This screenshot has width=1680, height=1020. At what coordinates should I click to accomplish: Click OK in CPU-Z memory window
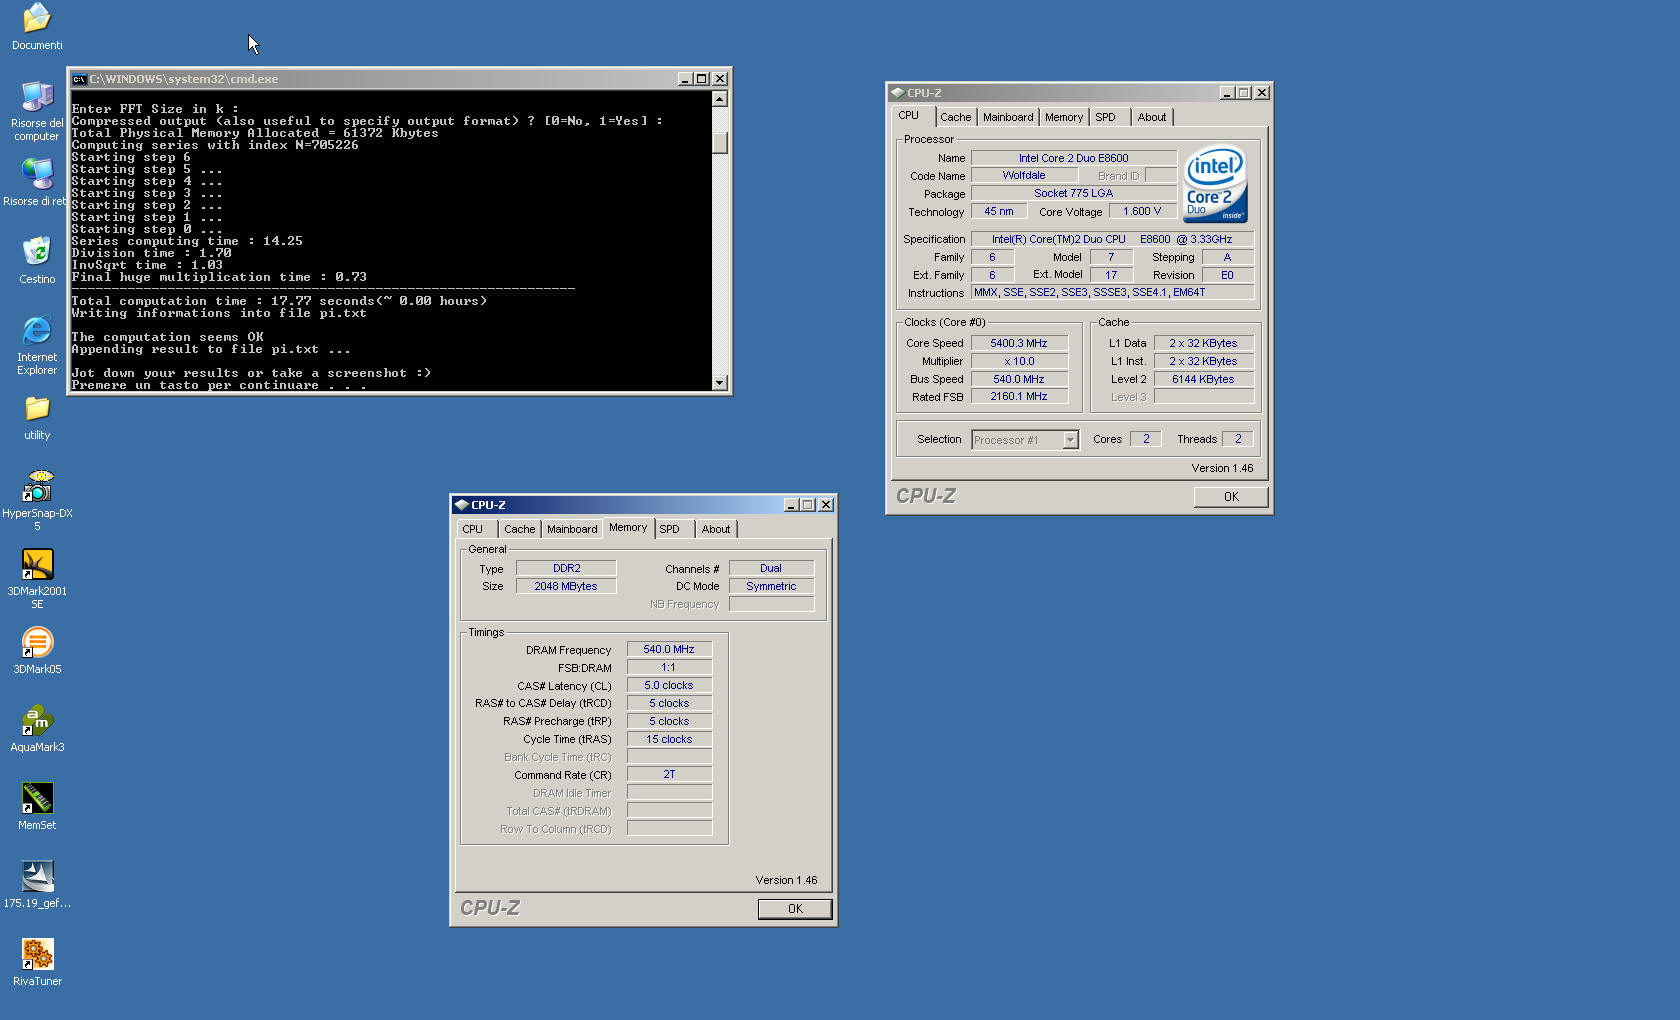click(x=795, y=909)
